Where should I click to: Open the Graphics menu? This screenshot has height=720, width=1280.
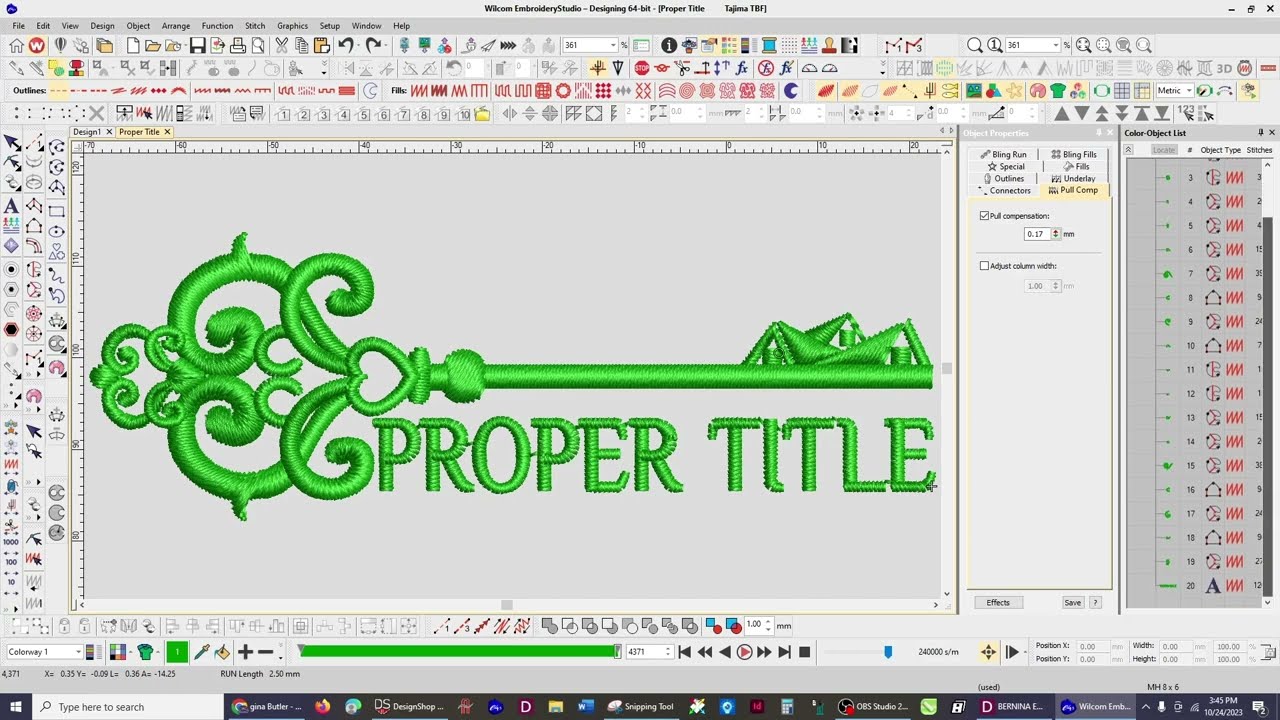292,26
